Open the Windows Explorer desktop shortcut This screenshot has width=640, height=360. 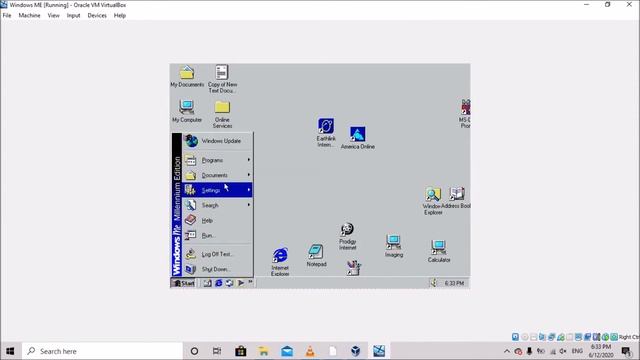pos(433,201)
